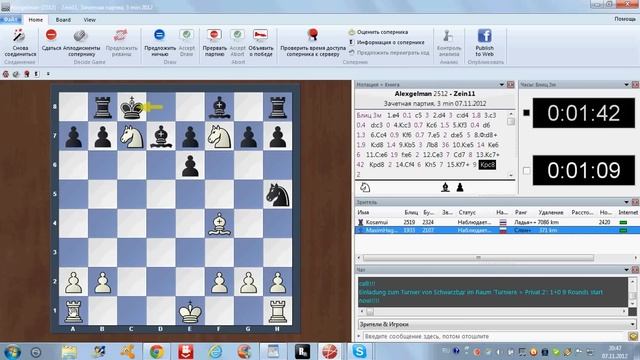Select the black knight on h5

(278, 195)
